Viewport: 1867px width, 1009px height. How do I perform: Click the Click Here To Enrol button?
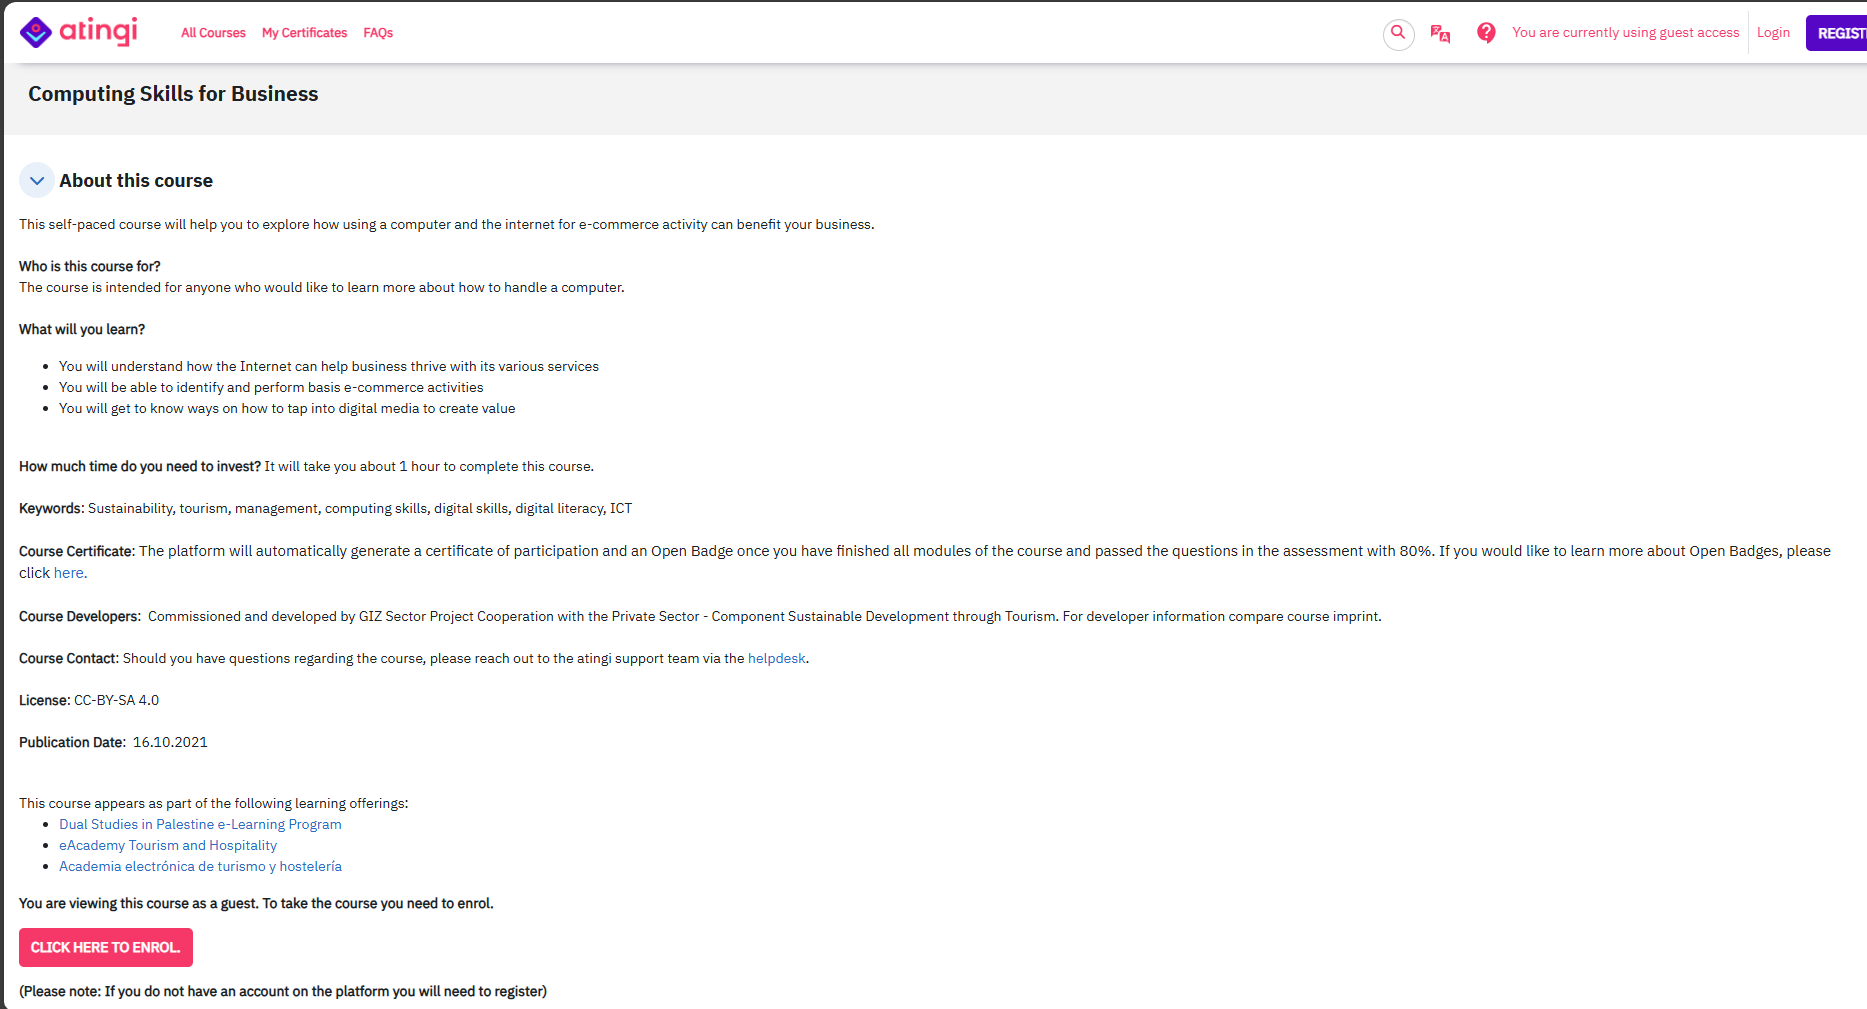tap(106, 947)
